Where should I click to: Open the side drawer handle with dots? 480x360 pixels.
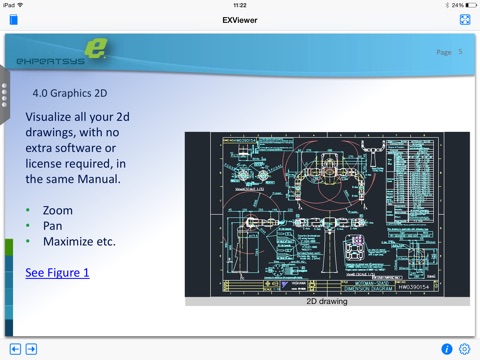(5, 95)
